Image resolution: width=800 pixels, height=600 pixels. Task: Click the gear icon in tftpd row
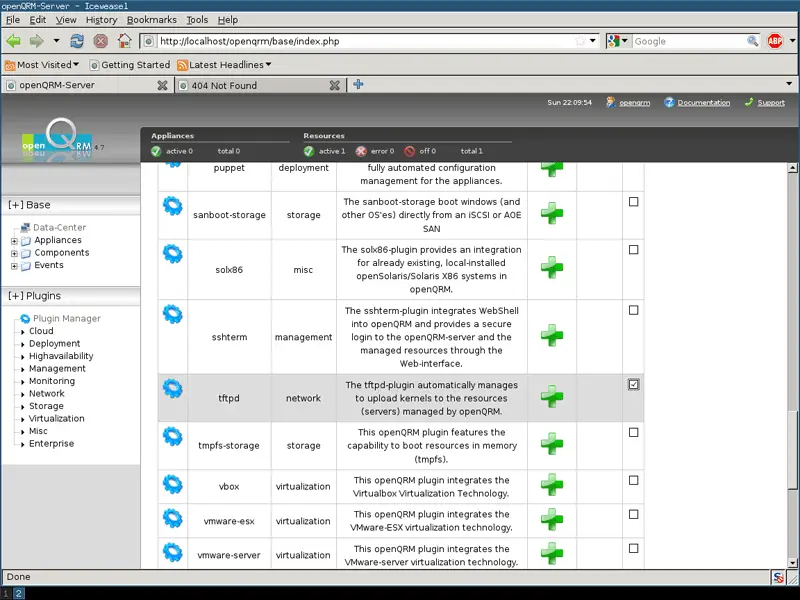(x=172, y=389)
